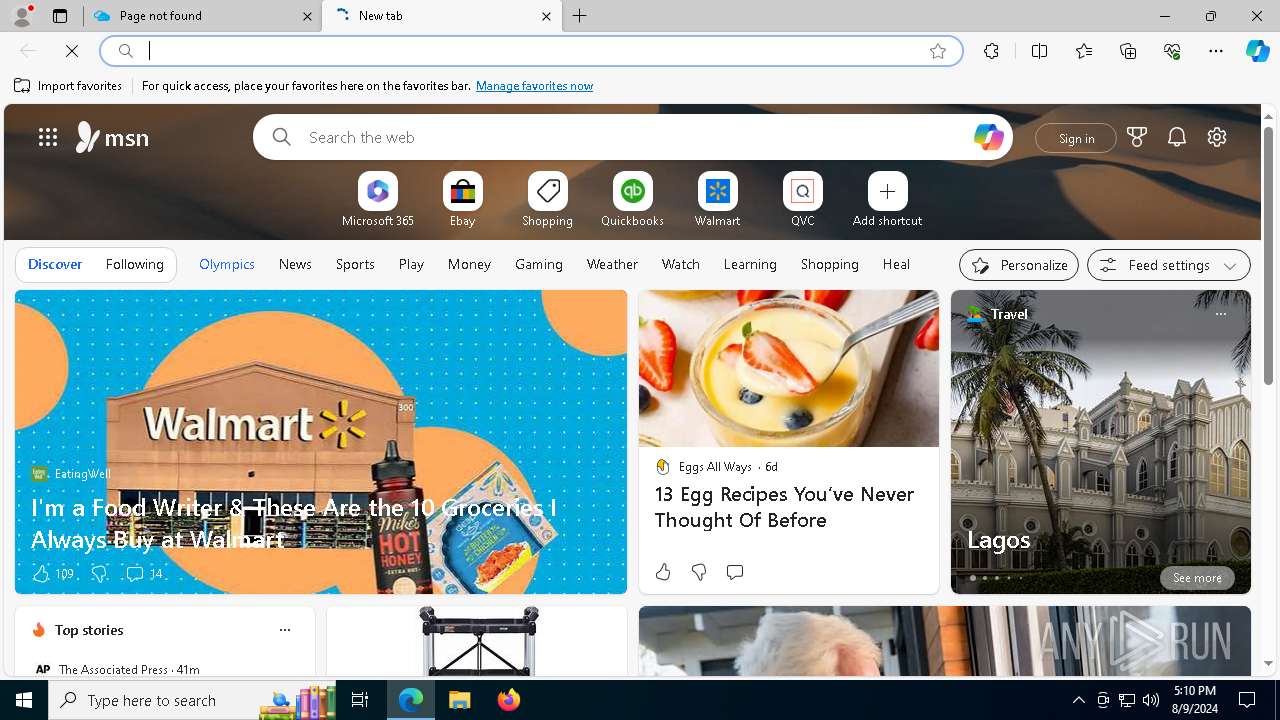Switch to the Discover tab

click(x=55, y=264)
